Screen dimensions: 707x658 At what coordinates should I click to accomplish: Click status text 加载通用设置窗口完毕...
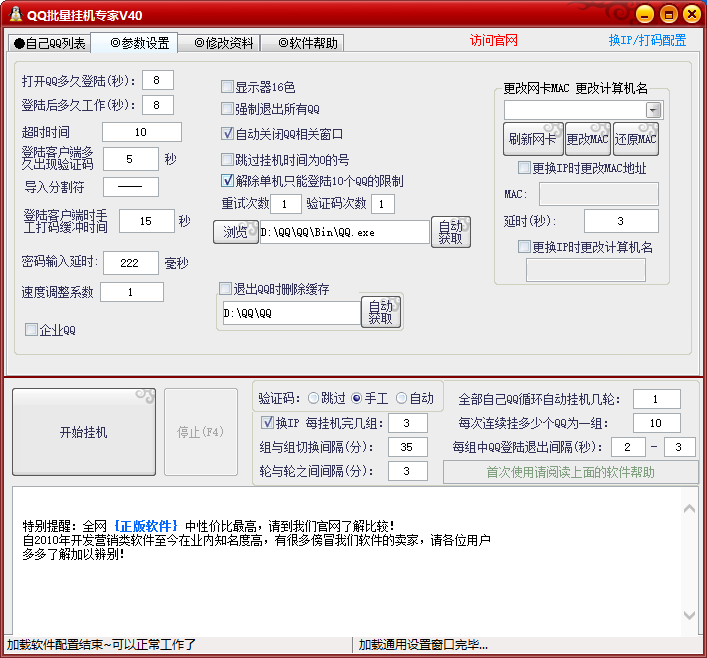pyautogui.click(x=423, y=644)
